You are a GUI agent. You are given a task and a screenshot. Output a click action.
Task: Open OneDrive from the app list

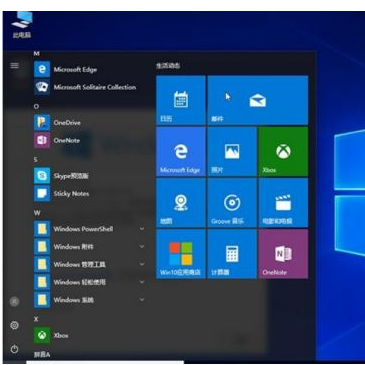(90, 123)
